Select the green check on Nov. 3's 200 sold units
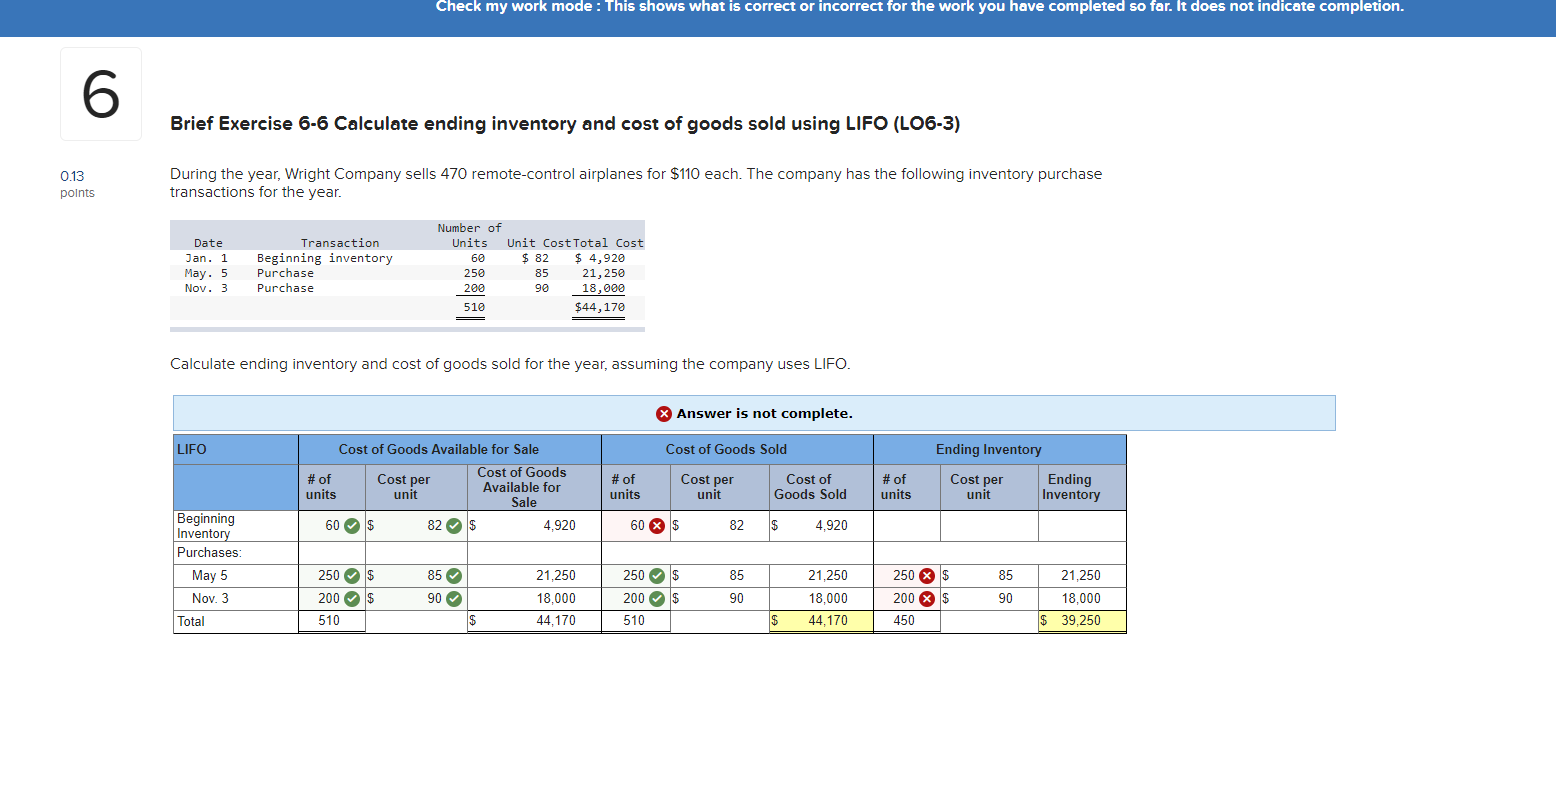Image resolution: width=1556 pixels, height=809 pixels. [x=657, y=598]
